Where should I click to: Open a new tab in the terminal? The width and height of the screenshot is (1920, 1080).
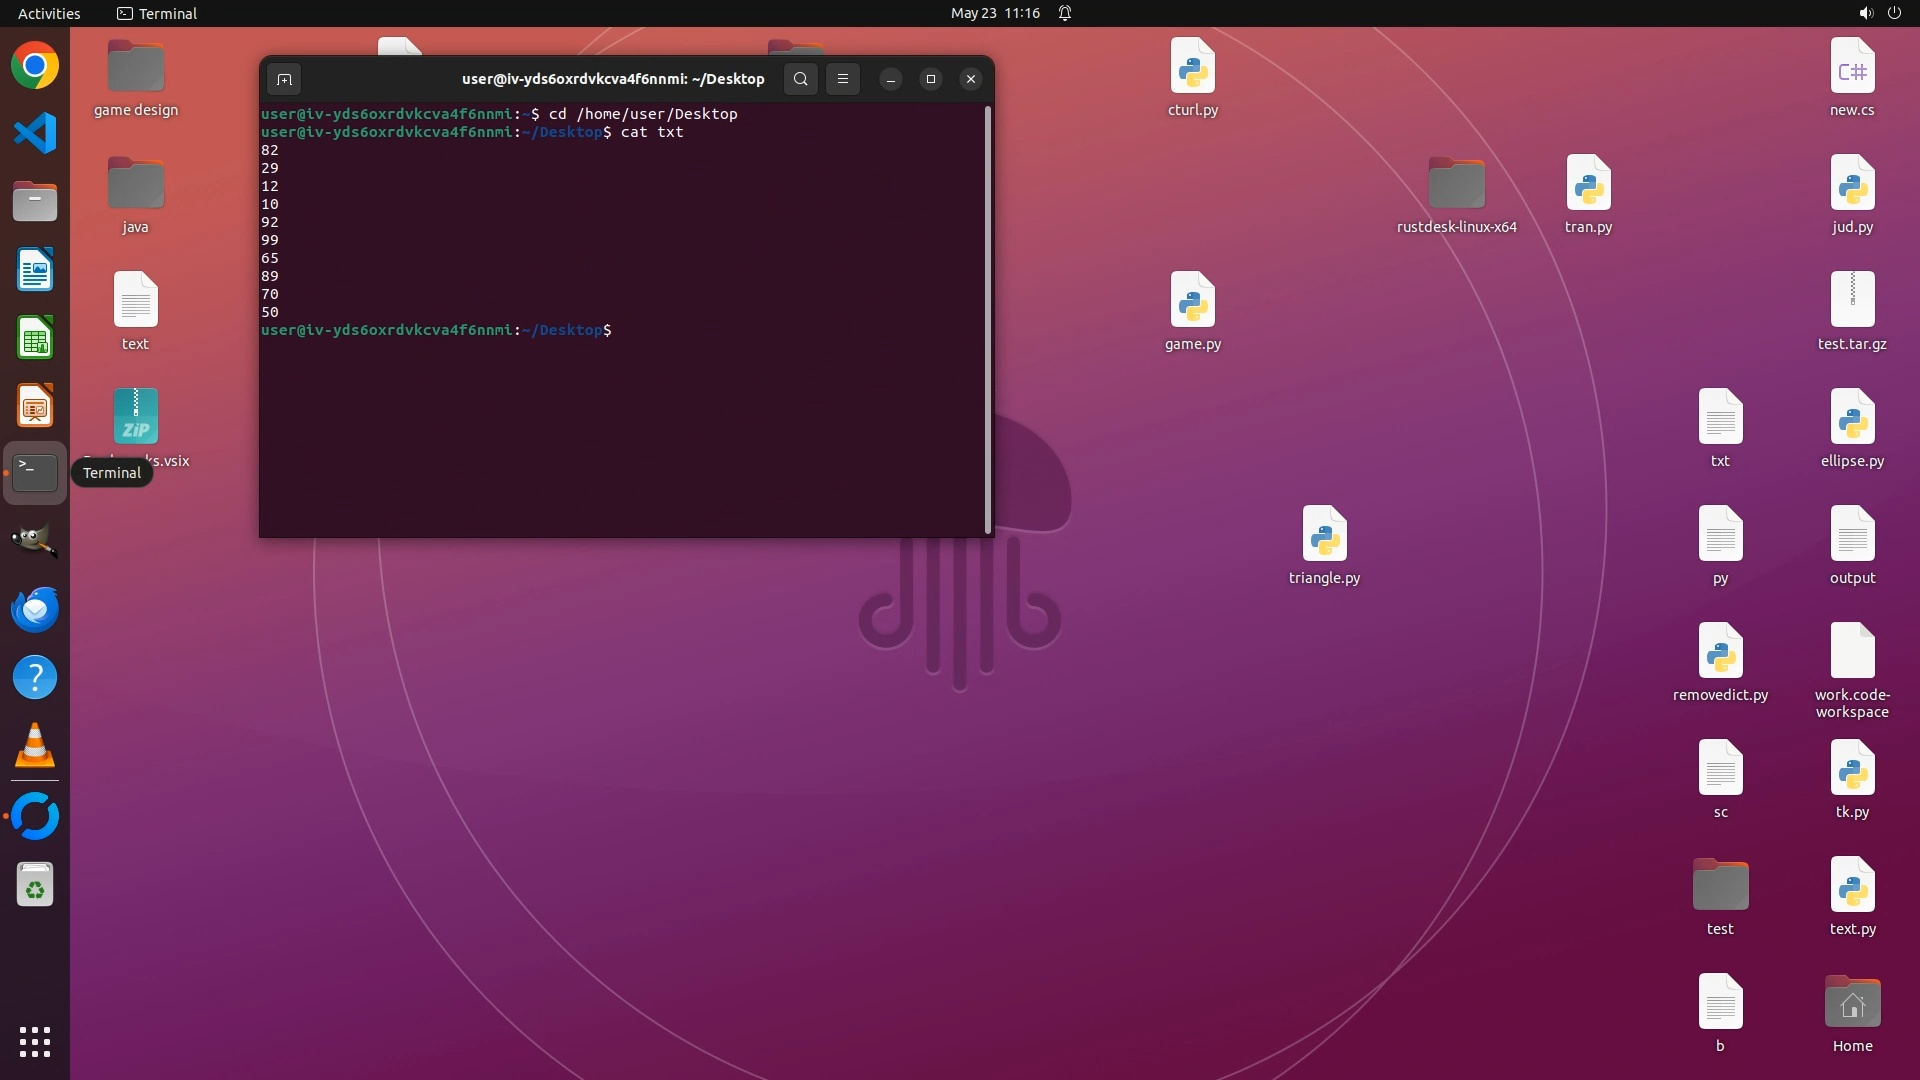pyautogui.click(x=284, y=79)
